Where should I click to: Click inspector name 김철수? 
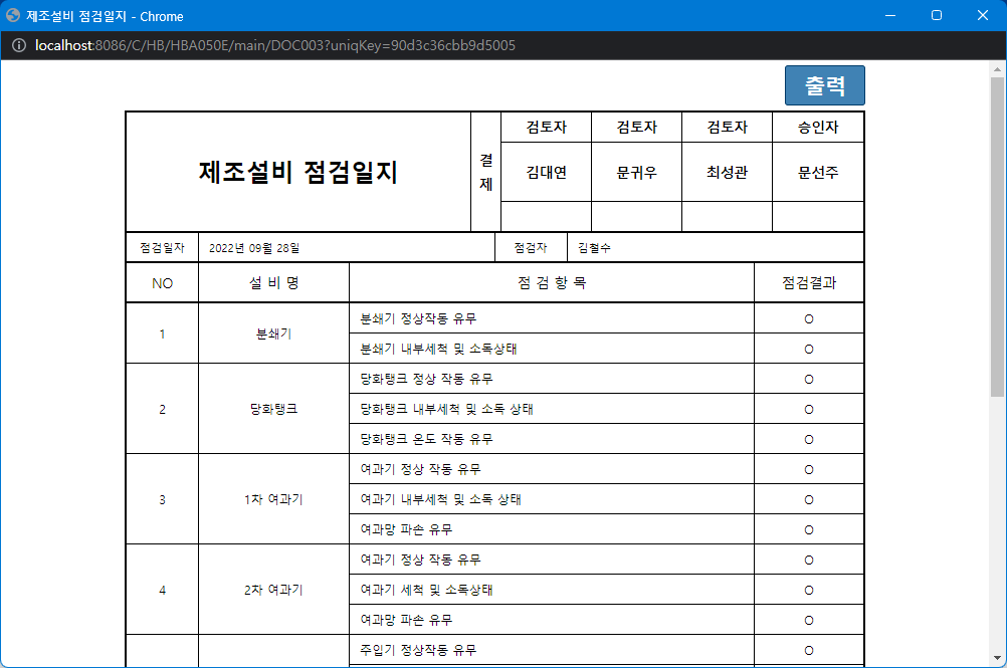coord(594,248)
